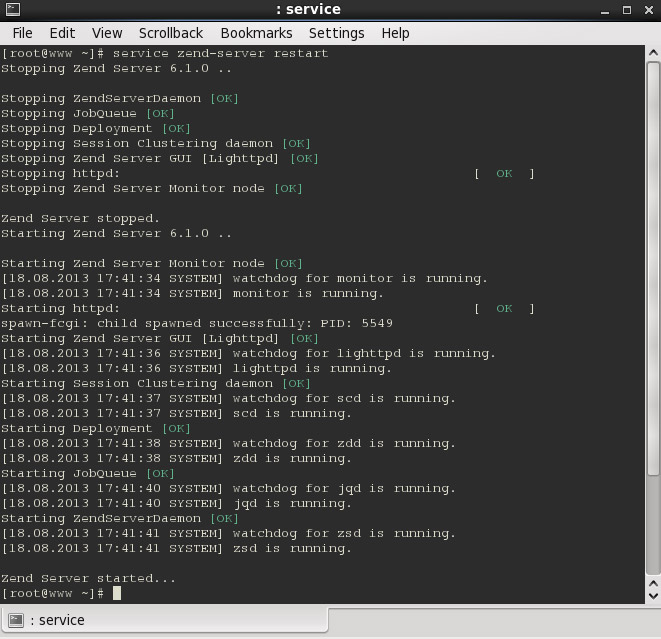Open the File menu

coord(22,33)
